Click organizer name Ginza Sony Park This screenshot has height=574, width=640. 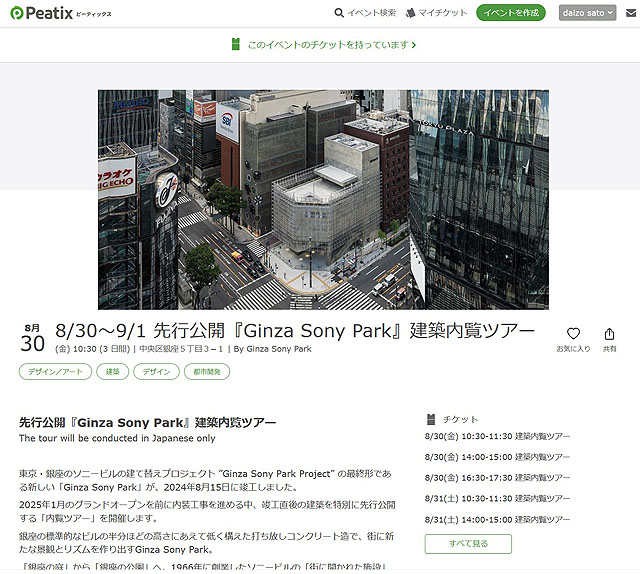click(279, 349)
